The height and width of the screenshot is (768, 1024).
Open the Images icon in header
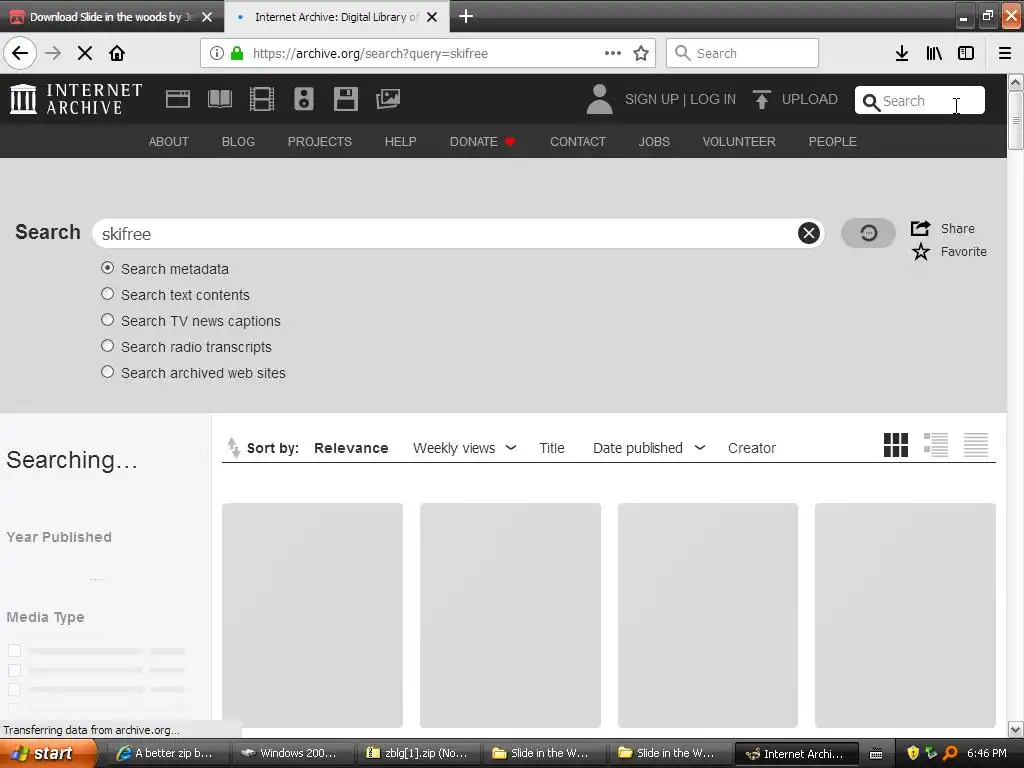click(388, 99)
